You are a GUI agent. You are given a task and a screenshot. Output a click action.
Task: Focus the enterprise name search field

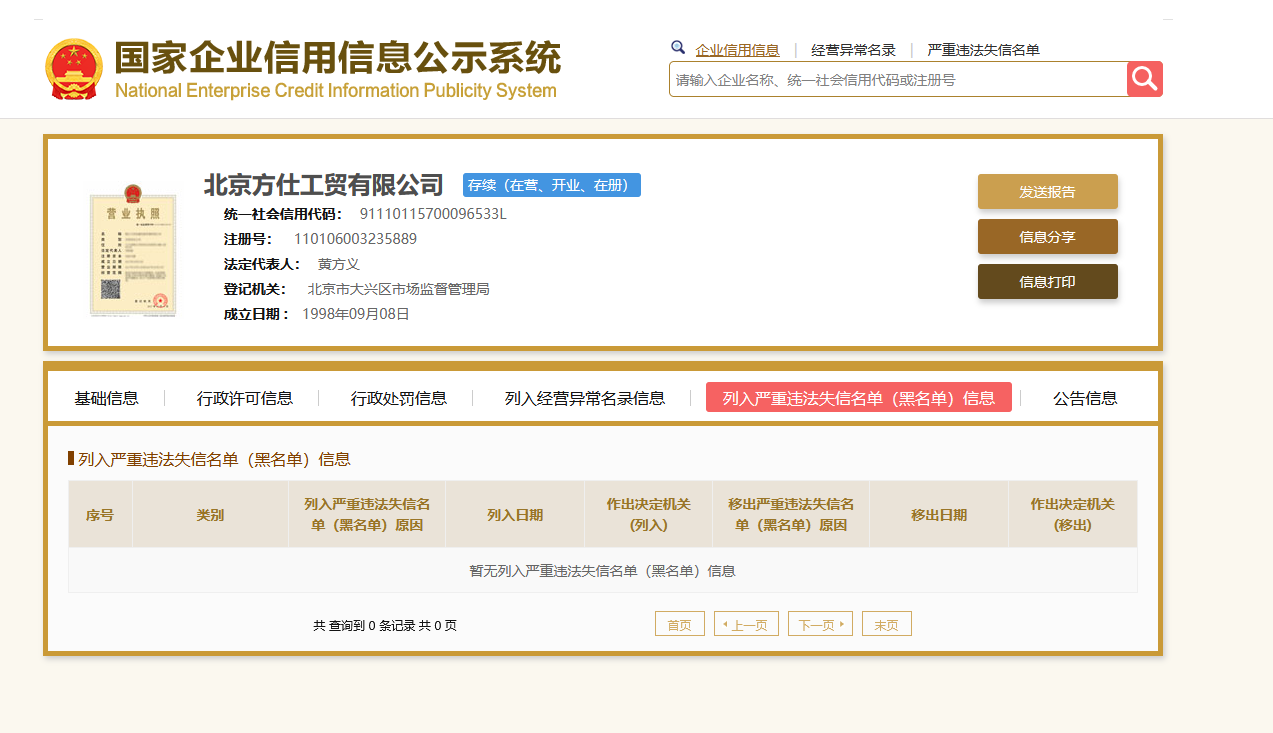[x=898, y=80]
